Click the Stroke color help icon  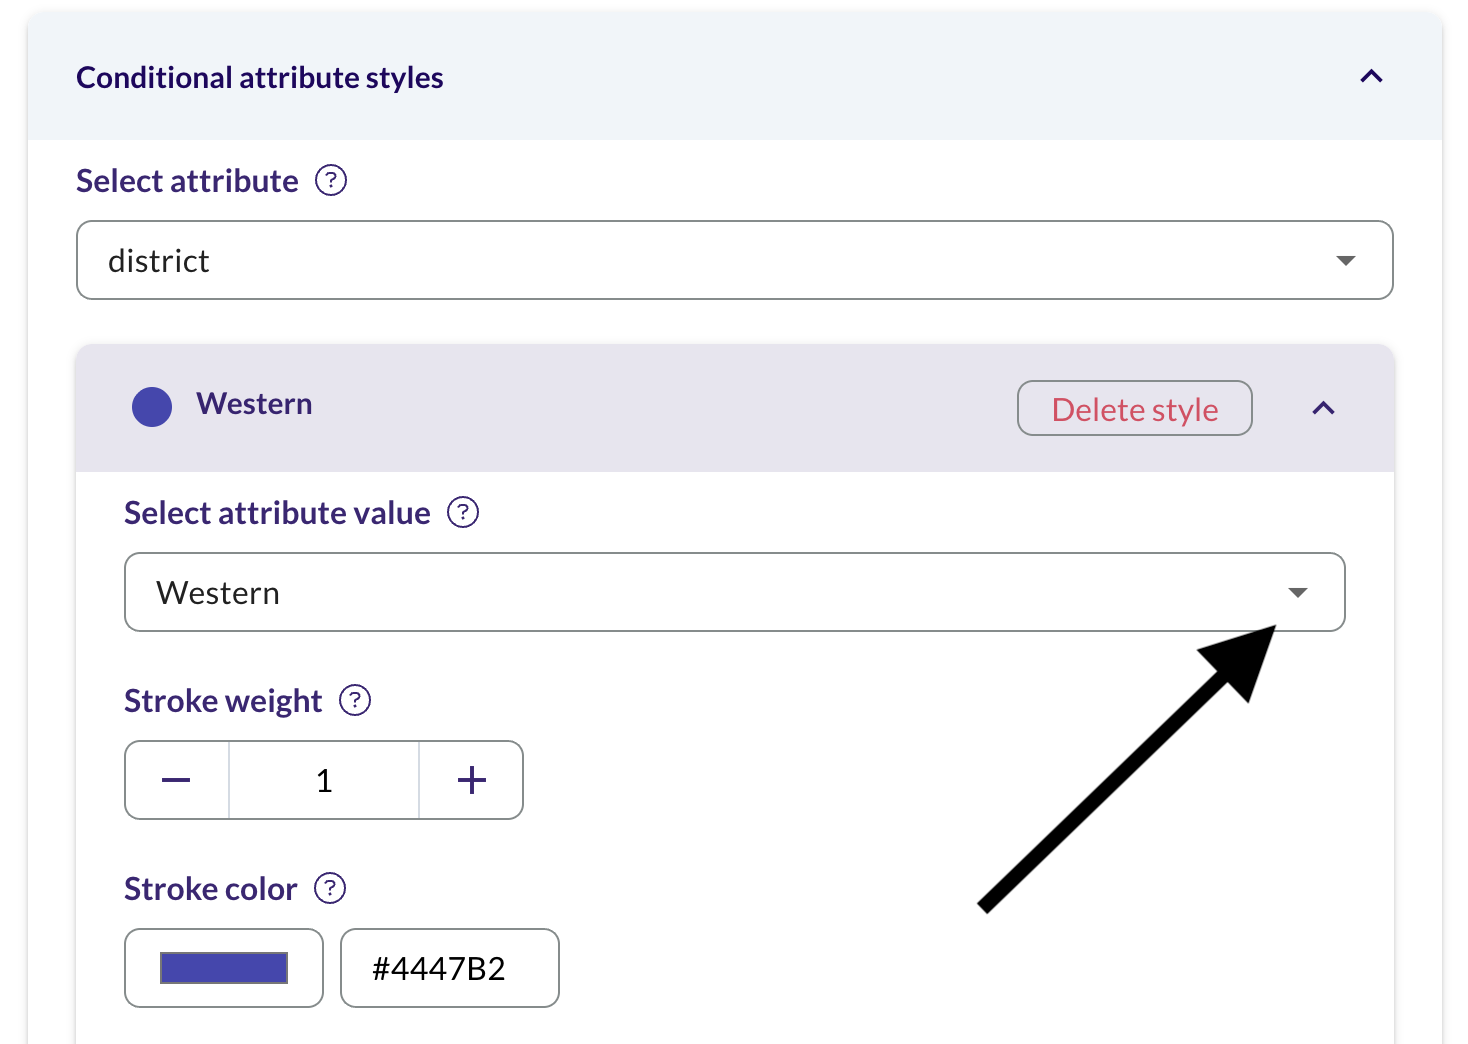coord(330,888)
